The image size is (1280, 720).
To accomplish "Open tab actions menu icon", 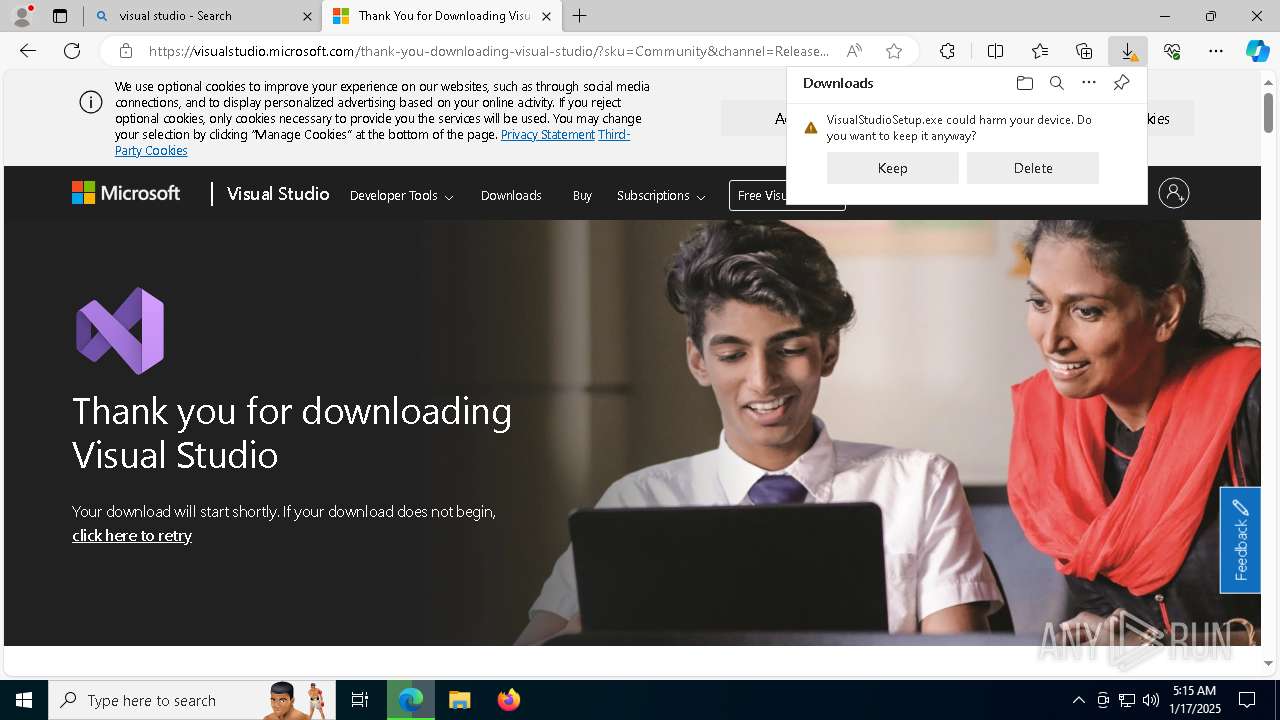I will (x=60, y=16).
